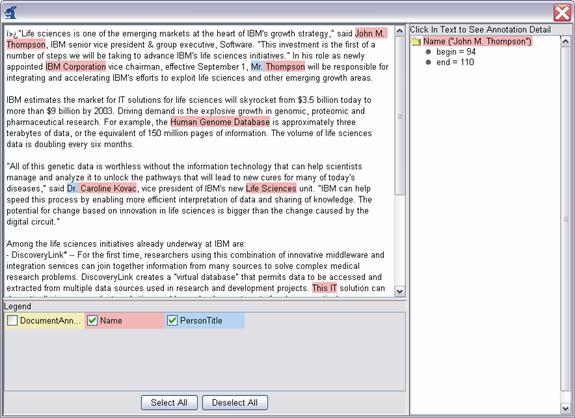Click the highlighted "Human Genome Database" annotation
Image resolution: width=575 pixels, height=418 pixels.
click(x=220, y=122)
